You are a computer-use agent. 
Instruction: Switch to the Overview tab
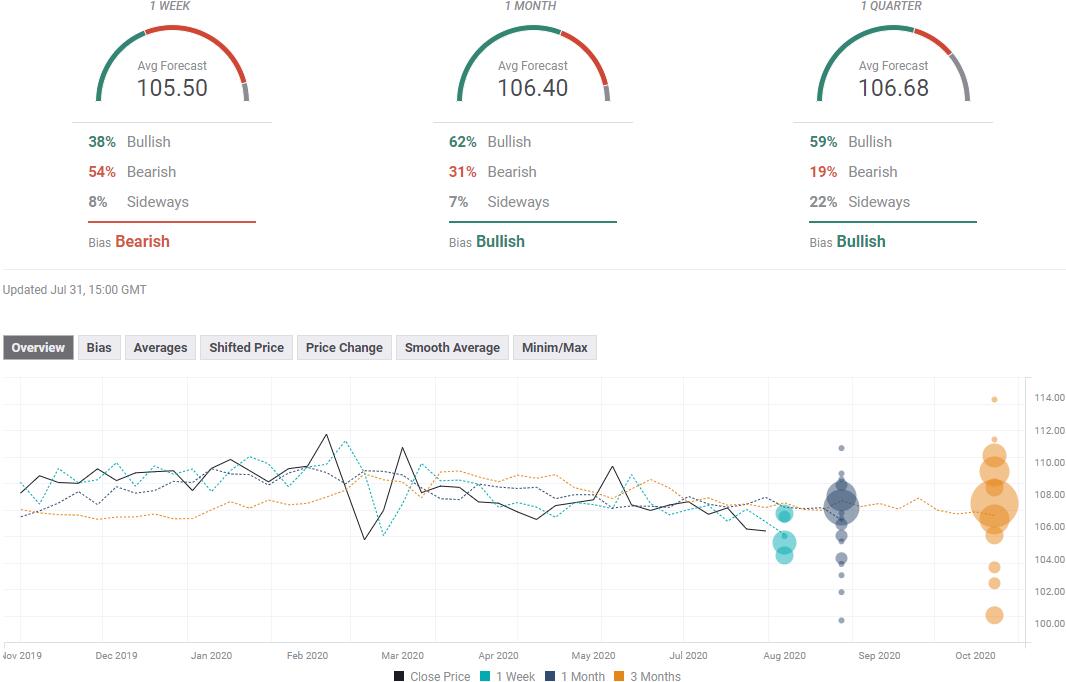click(x=38, y=347)
